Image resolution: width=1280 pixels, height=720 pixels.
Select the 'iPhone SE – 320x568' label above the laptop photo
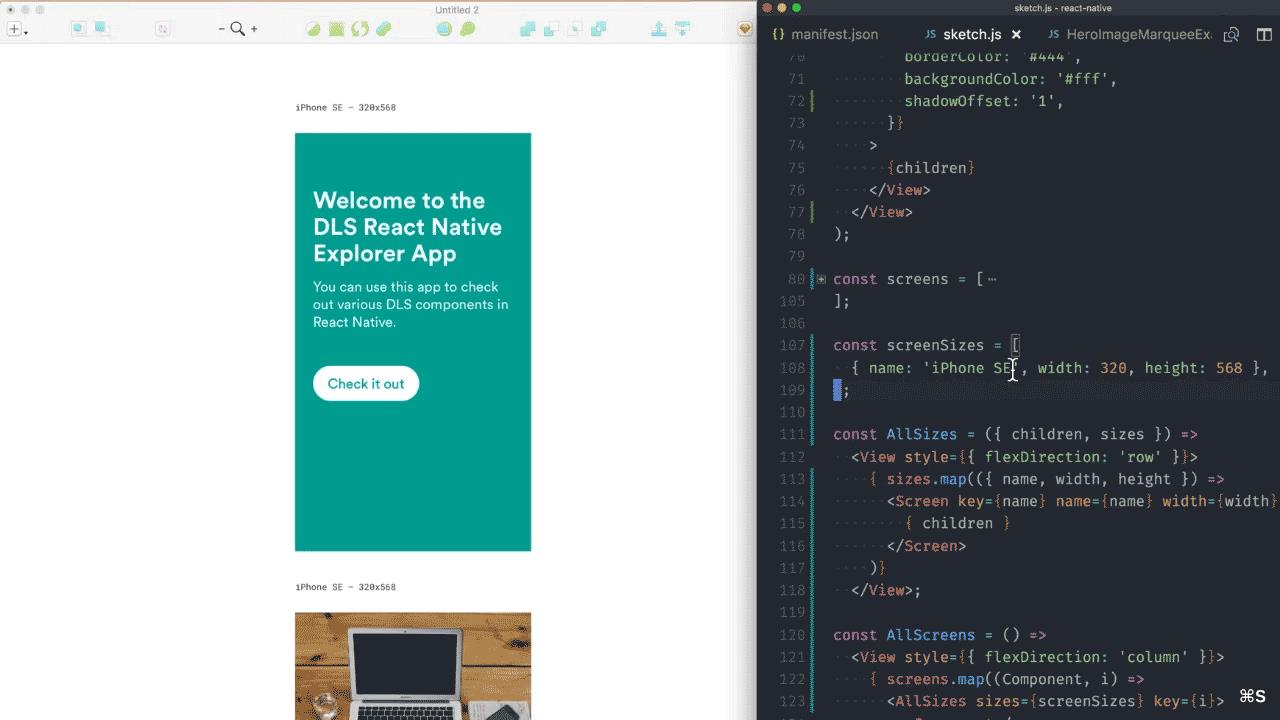point(345,587)
